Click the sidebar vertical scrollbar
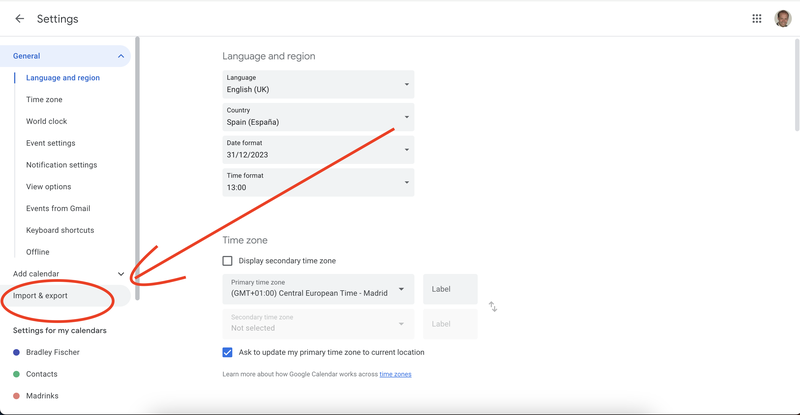The height and width of the screenshot is (415, 800). click(x=137, y=168)
